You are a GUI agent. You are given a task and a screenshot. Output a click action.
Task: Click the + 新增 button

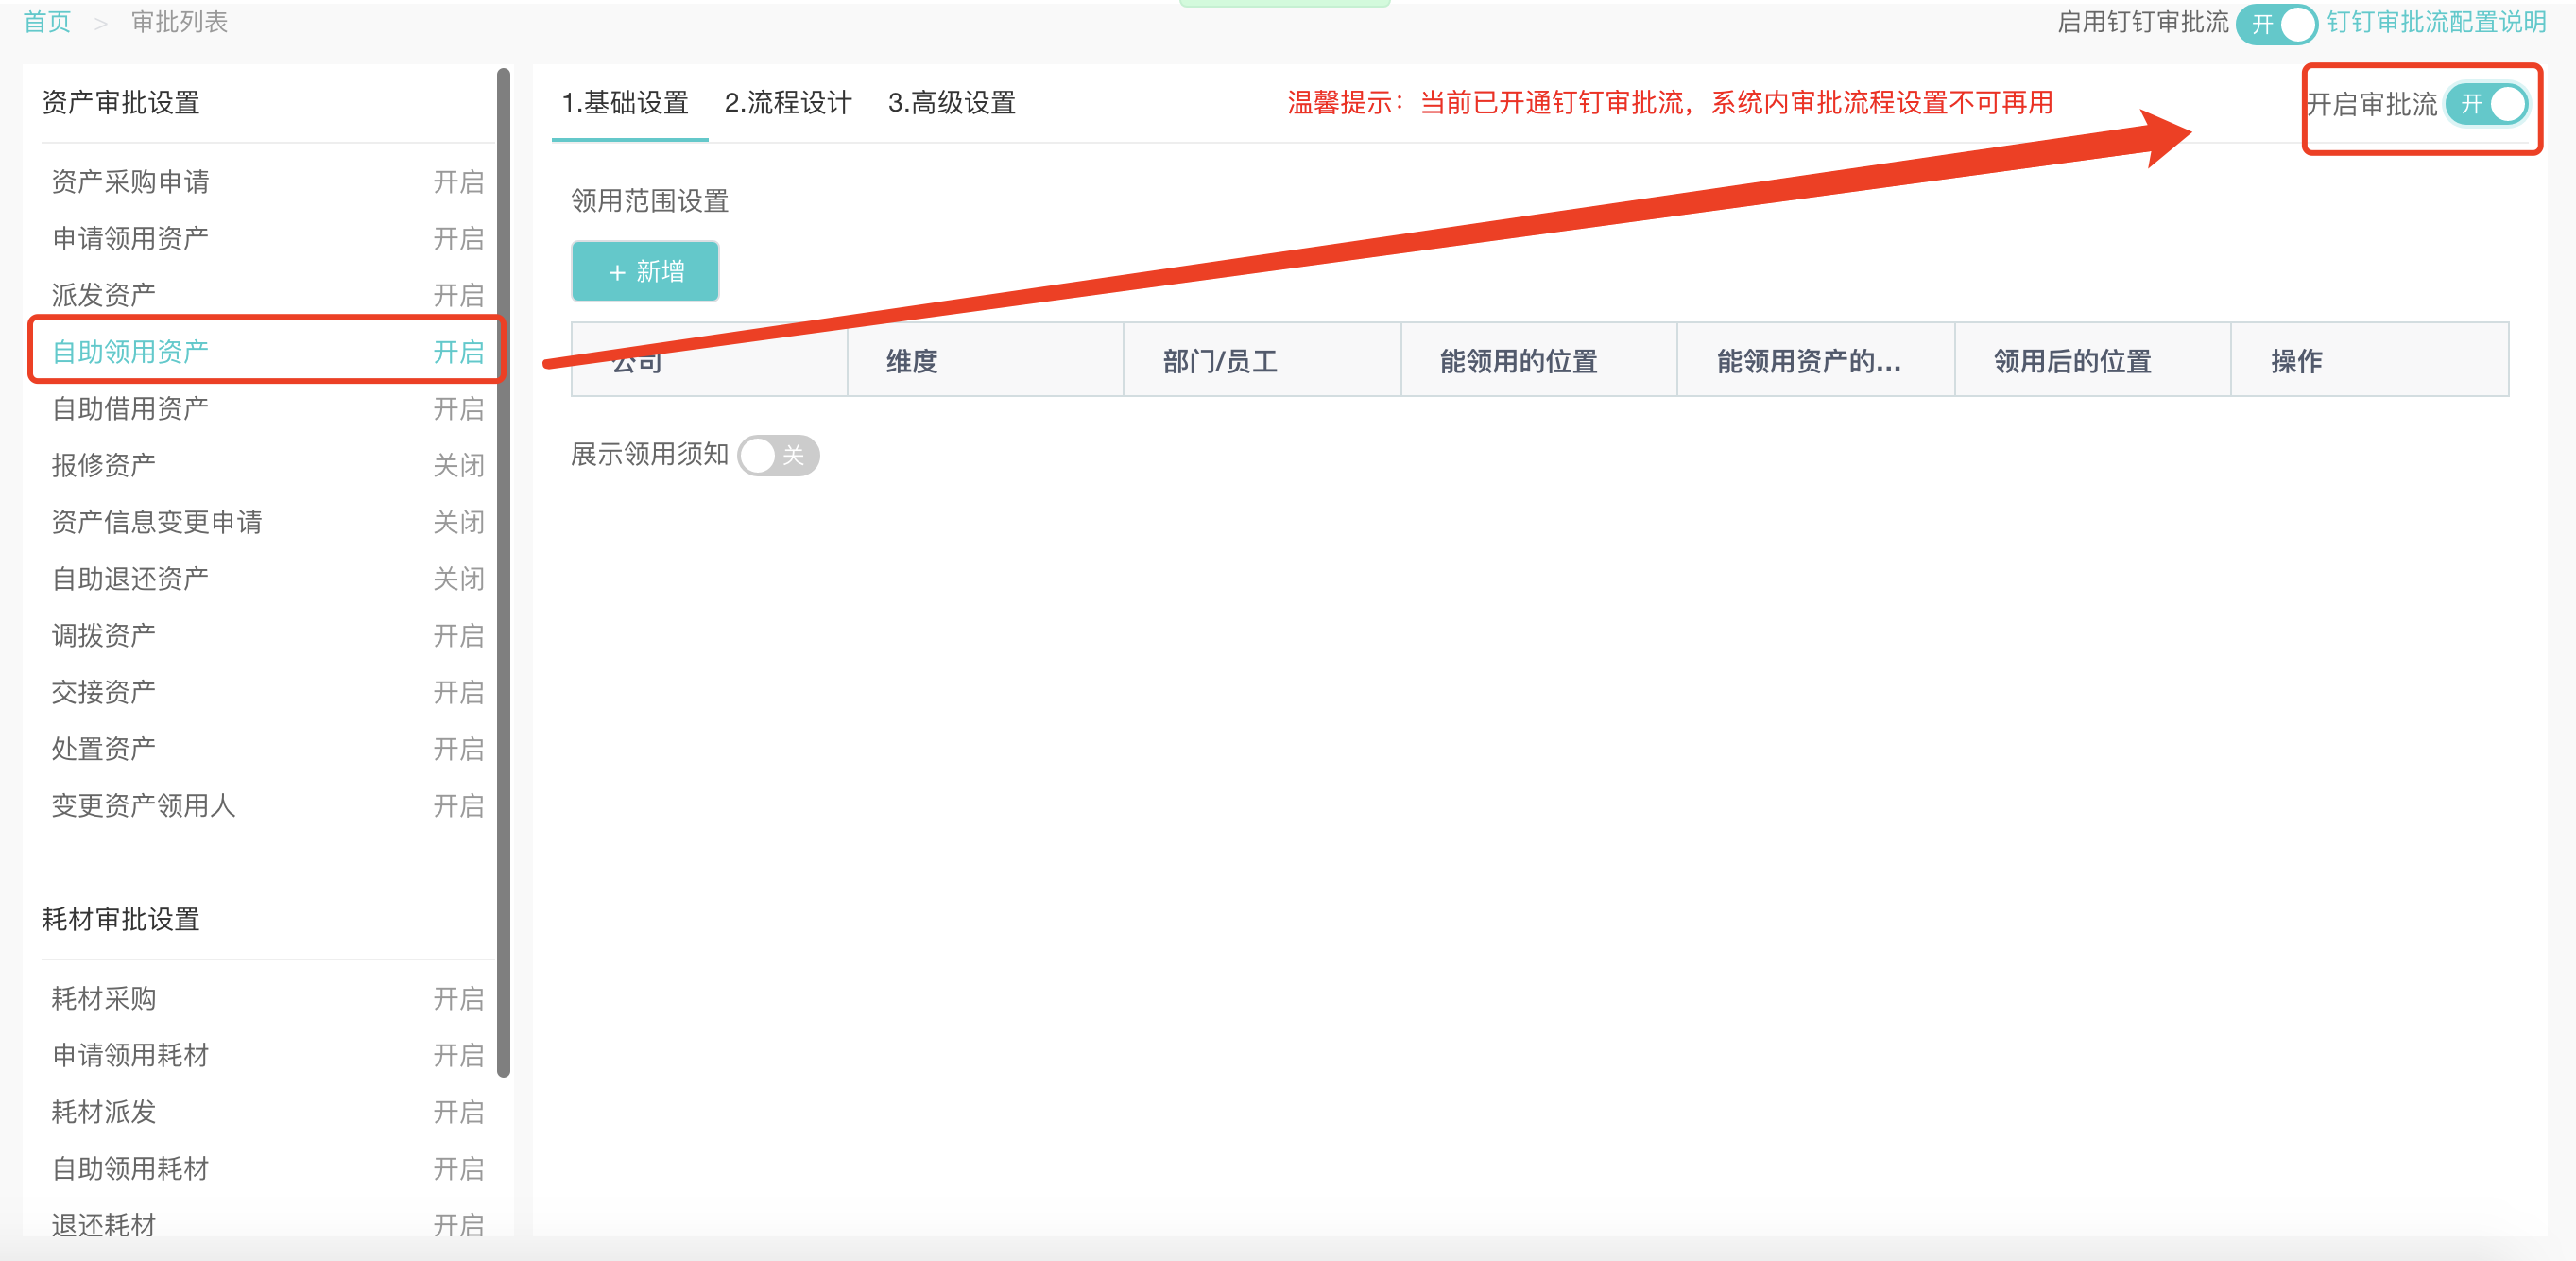tap(645, 271)
